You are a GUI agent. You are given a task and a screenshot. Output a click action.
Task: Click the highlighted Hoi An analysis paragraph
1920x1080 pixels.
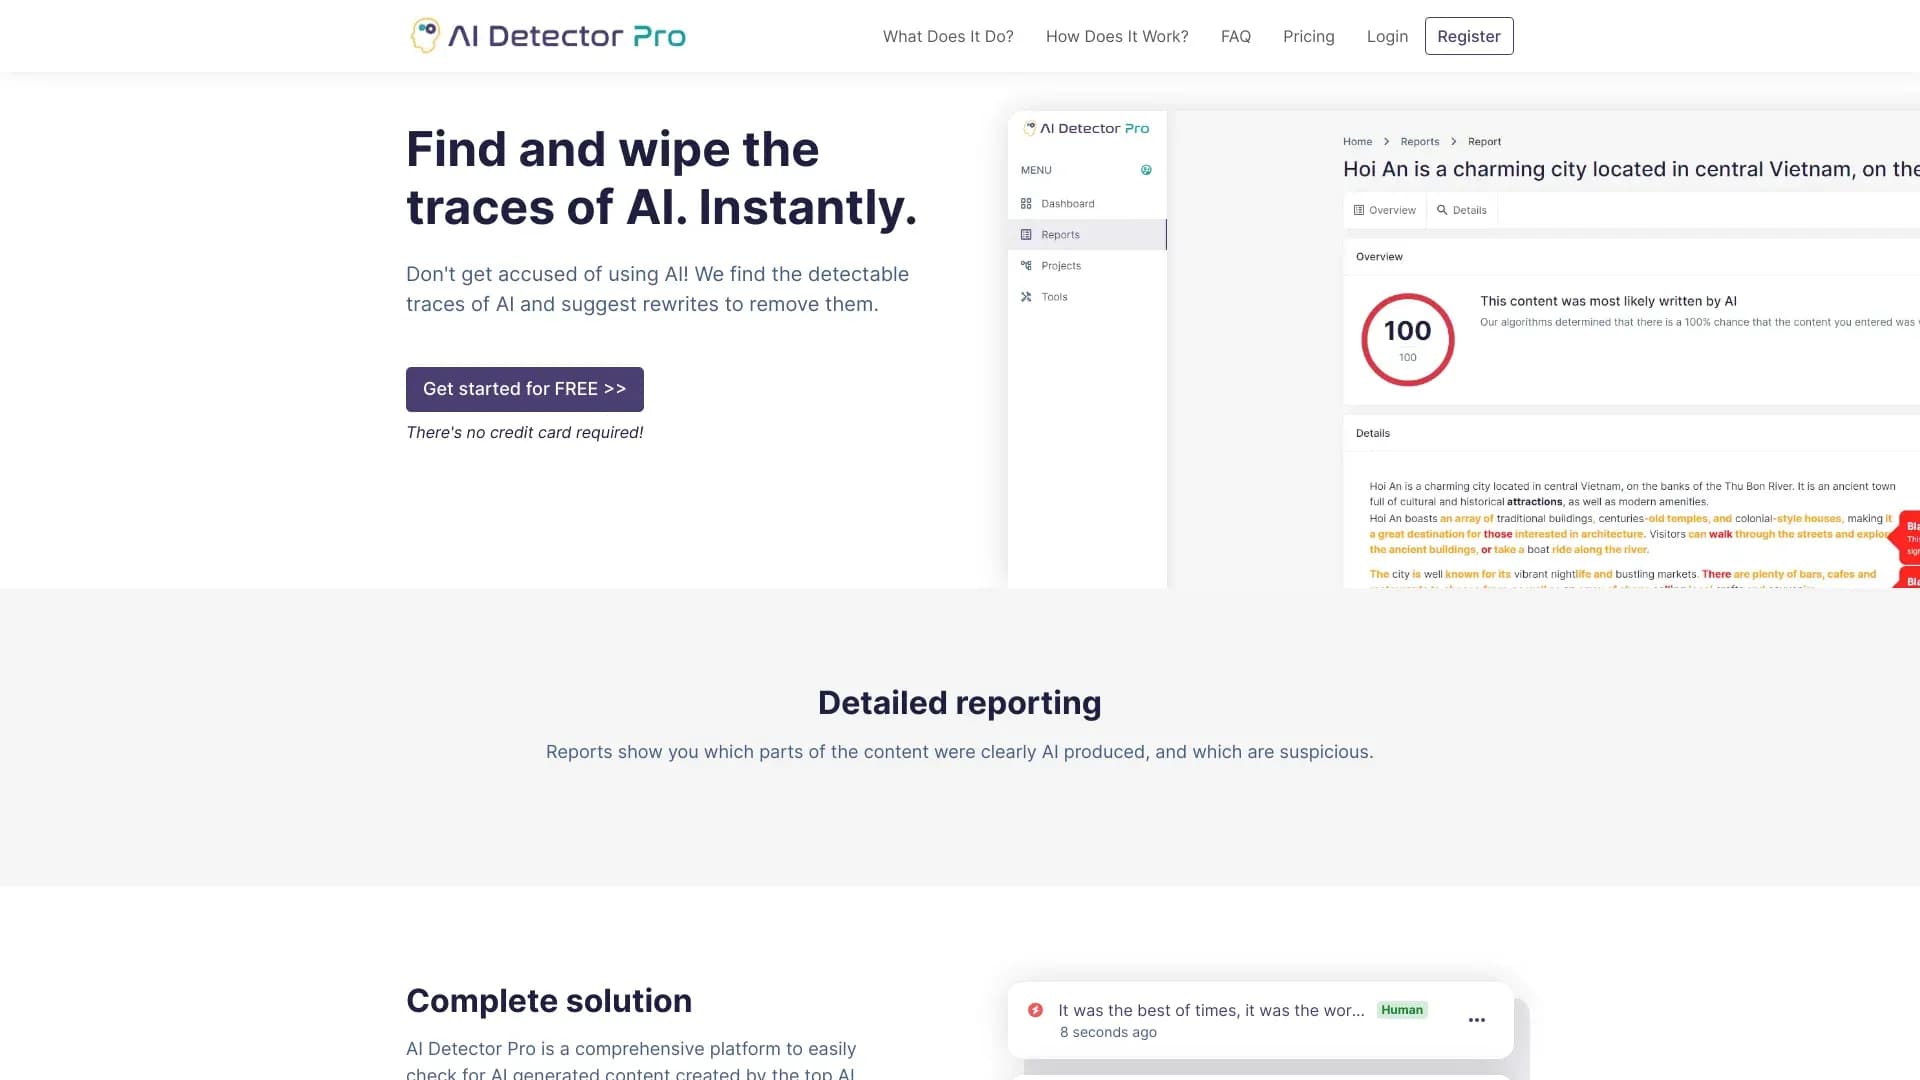(x=1632, y=534)
